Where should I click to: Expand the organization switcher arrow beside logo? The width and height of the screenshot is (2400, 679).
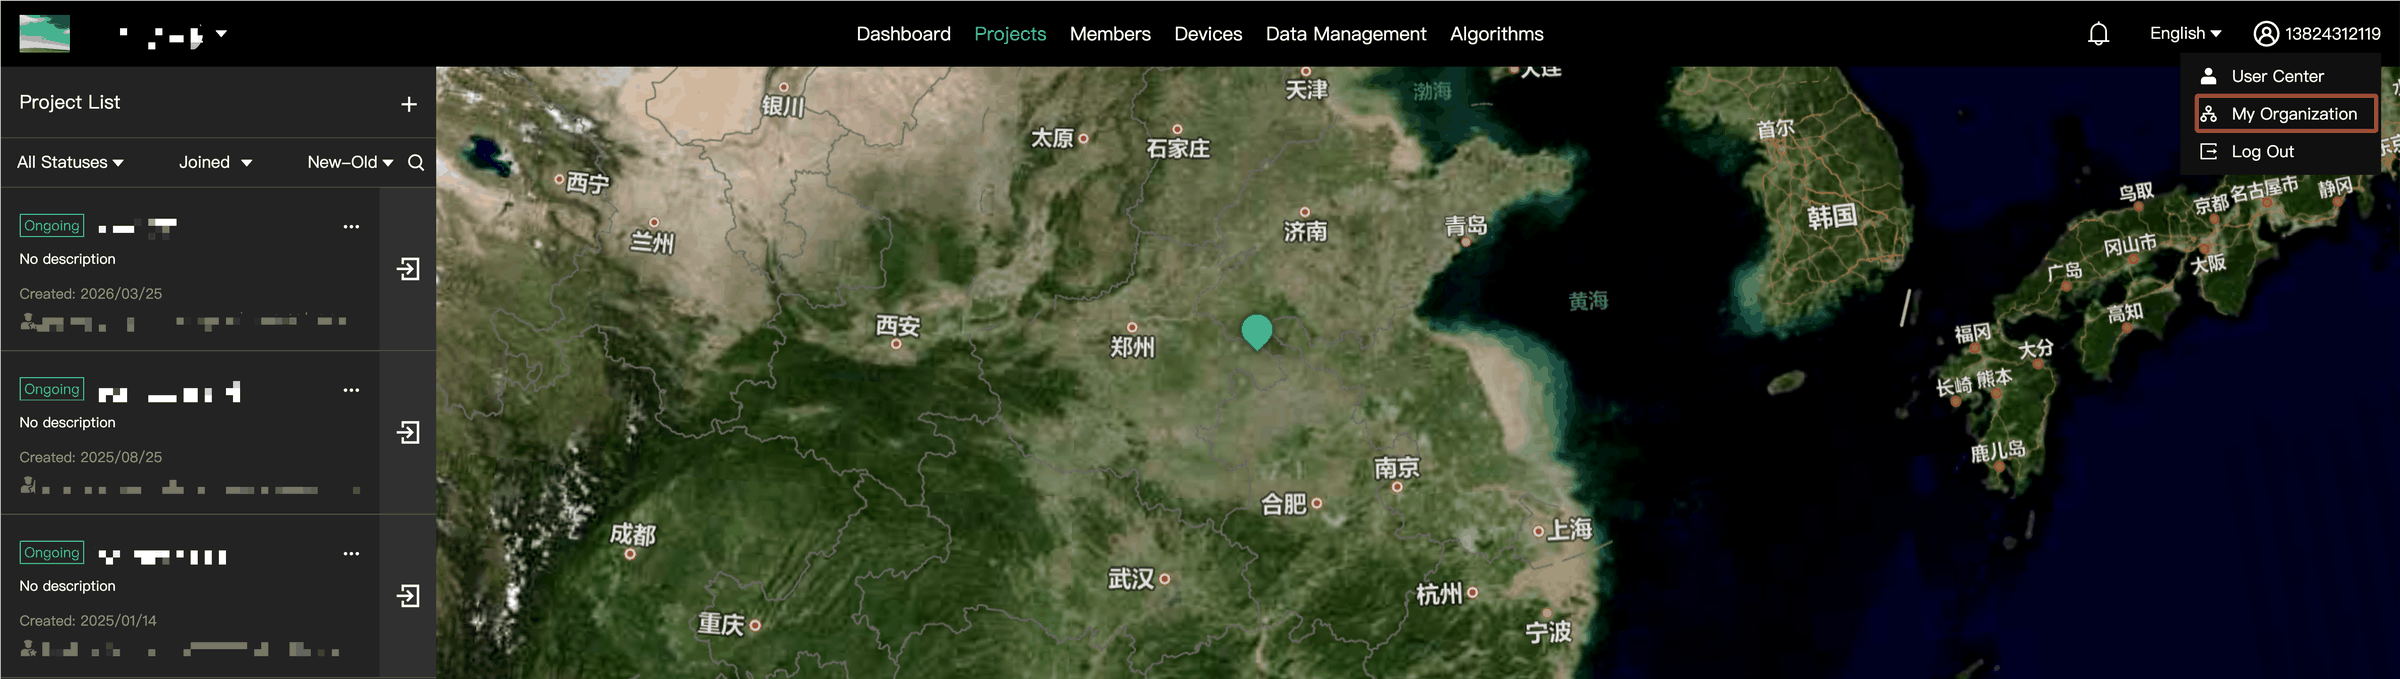click(221, 33)
